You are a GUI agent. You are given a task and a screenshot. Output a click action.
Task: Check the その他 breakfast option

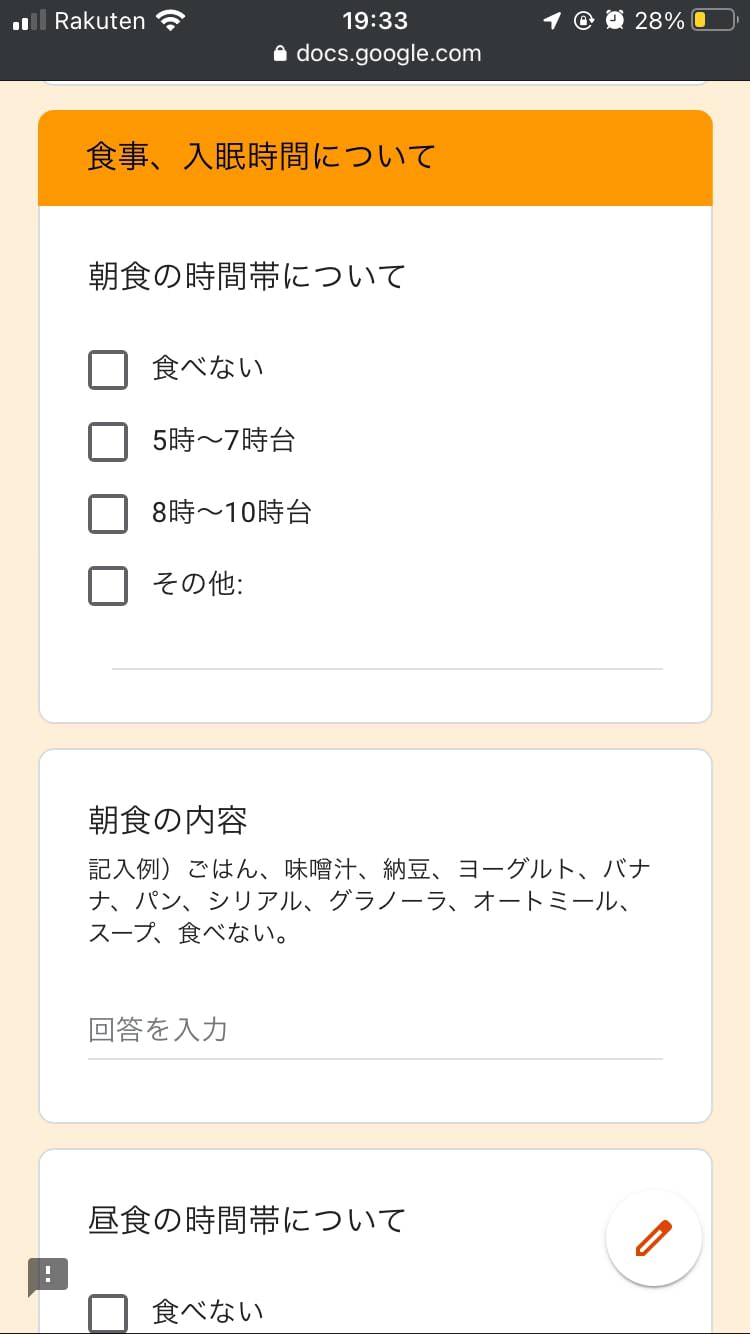click(x=108, y=585)
